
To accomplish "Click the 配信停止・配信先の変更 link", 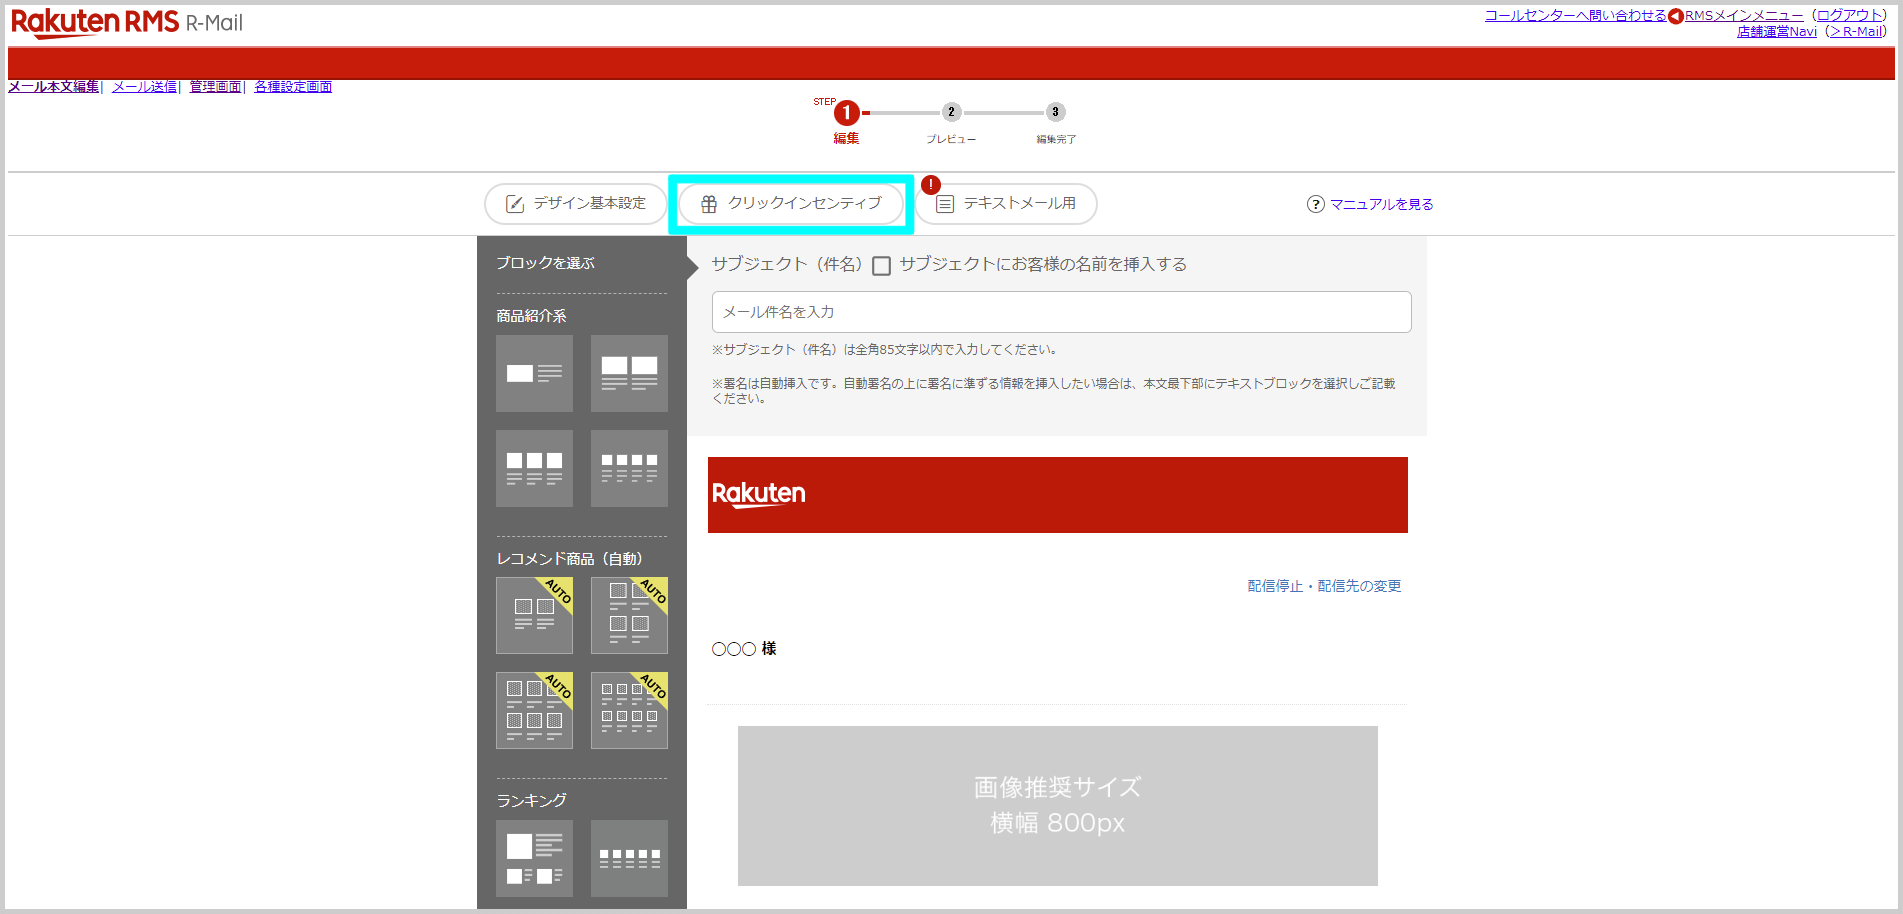I will [x=1324, y=586].
